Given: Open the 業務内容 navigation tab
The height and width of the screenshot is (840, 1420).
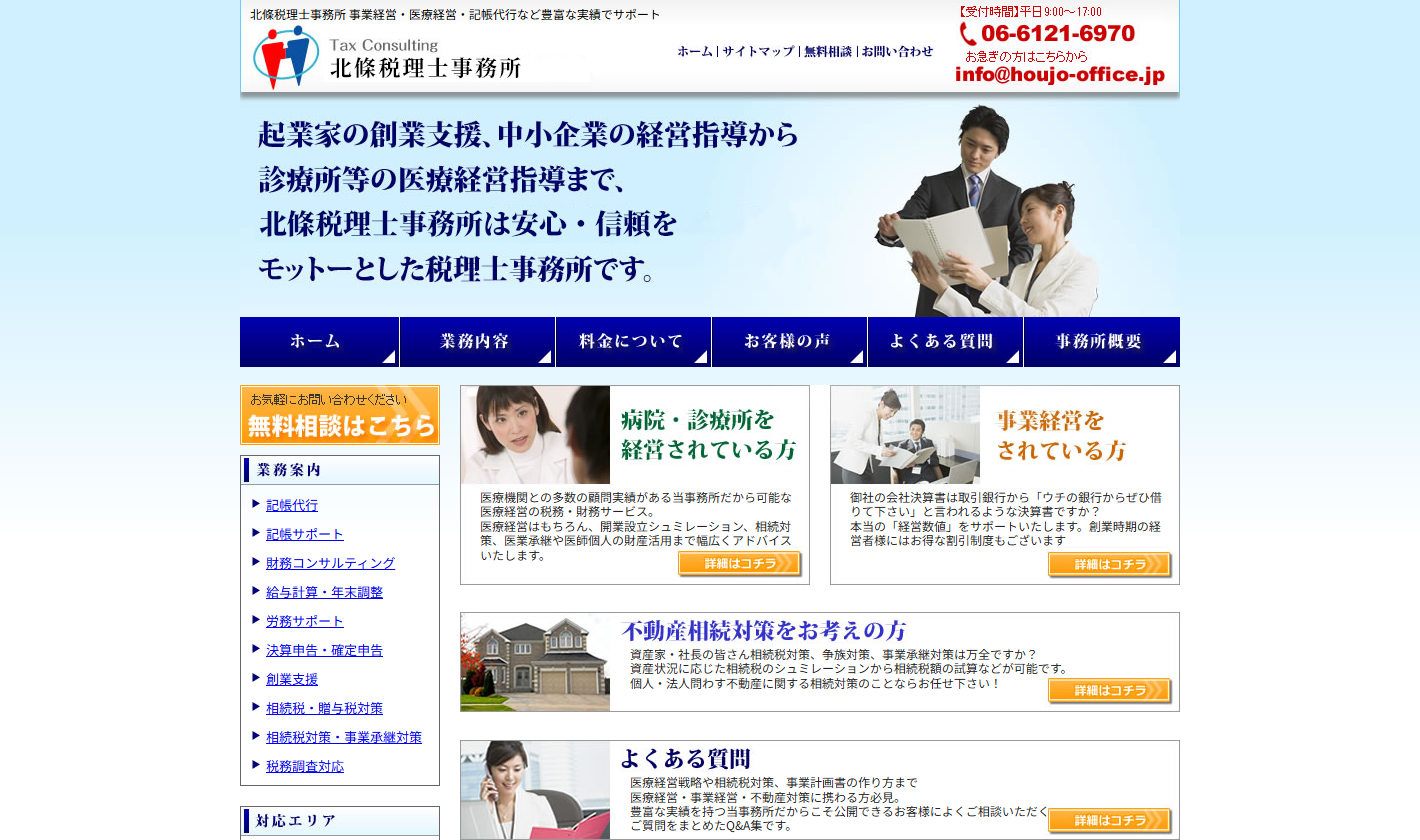Looking at the screenshot, I should [476, 342].
